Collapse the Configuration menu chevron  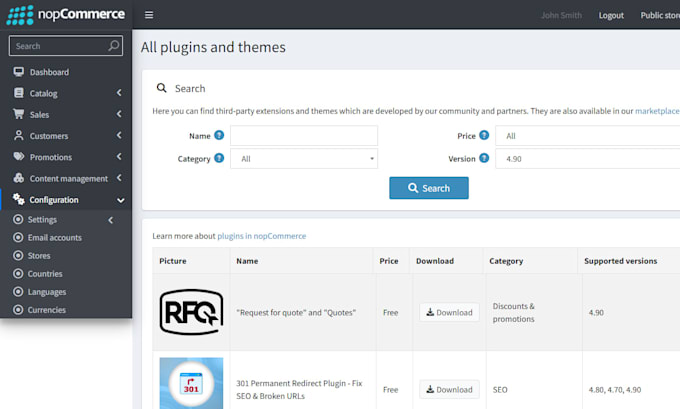(121, 200)
